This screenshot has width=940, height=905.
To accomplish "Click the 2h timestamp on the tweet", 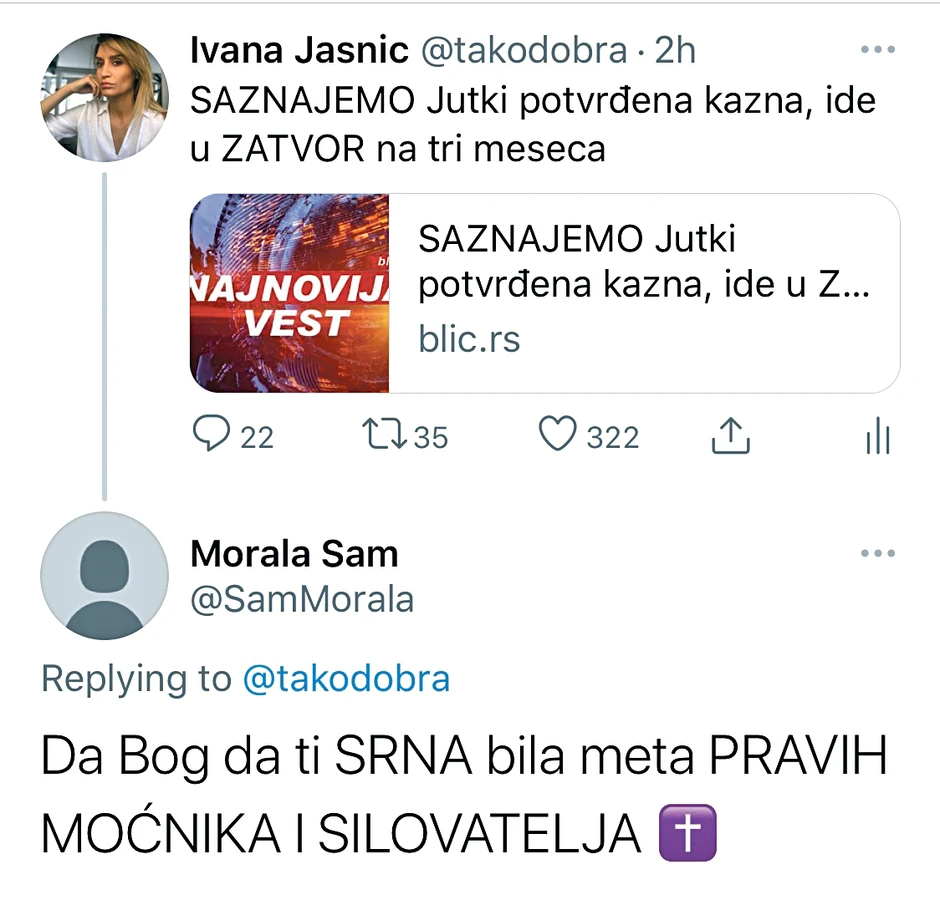I will 675,50.
